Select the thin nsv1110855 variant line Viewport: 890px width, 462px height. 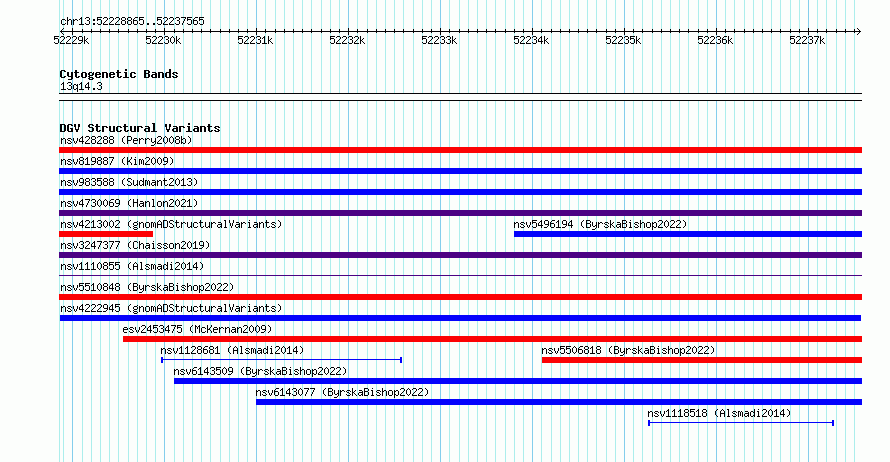click(x=460, y=276)
